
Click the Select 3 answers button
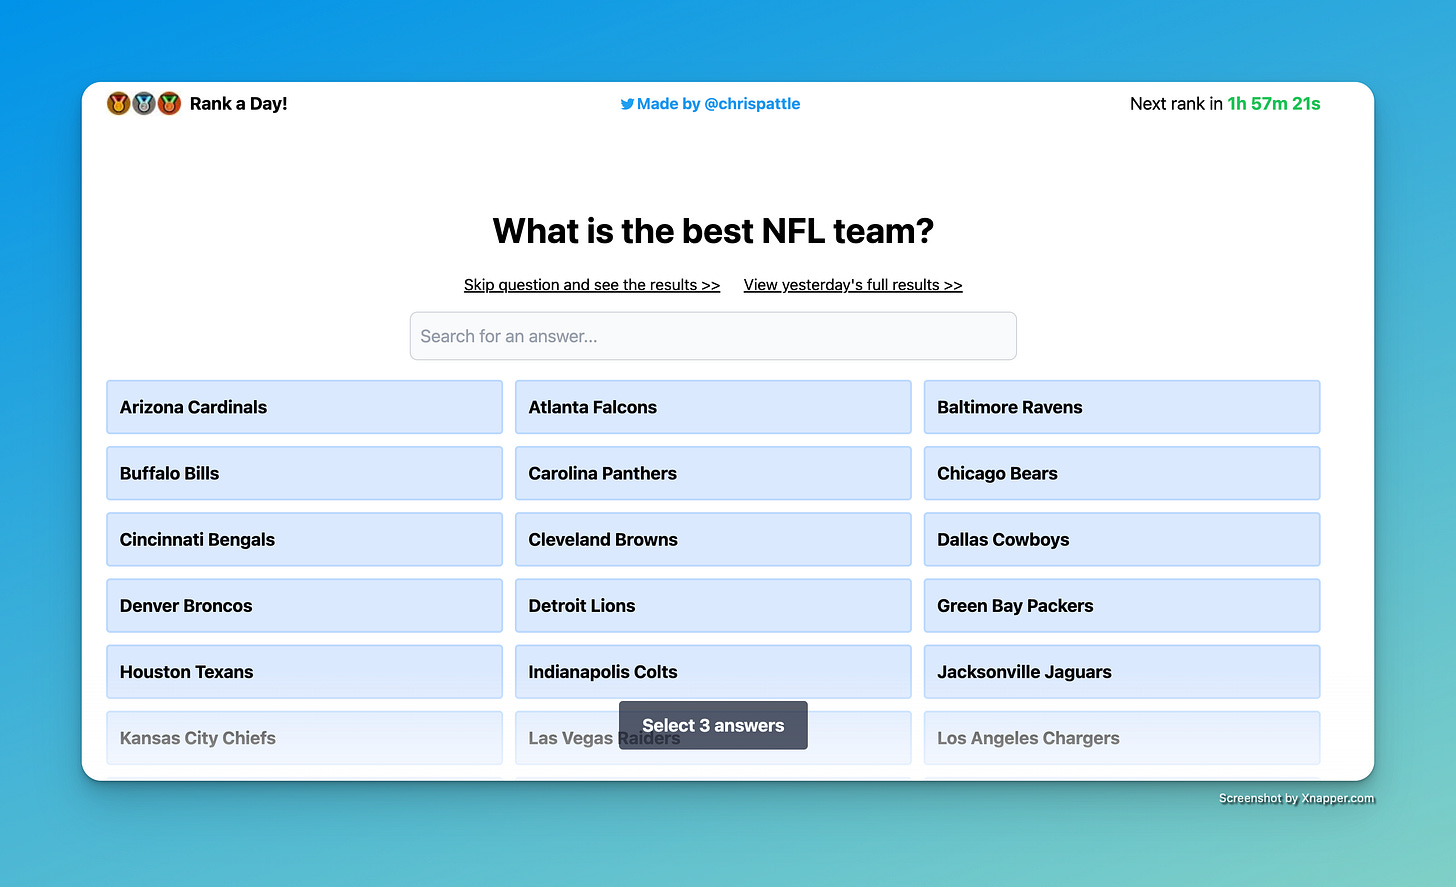point(713,725)
